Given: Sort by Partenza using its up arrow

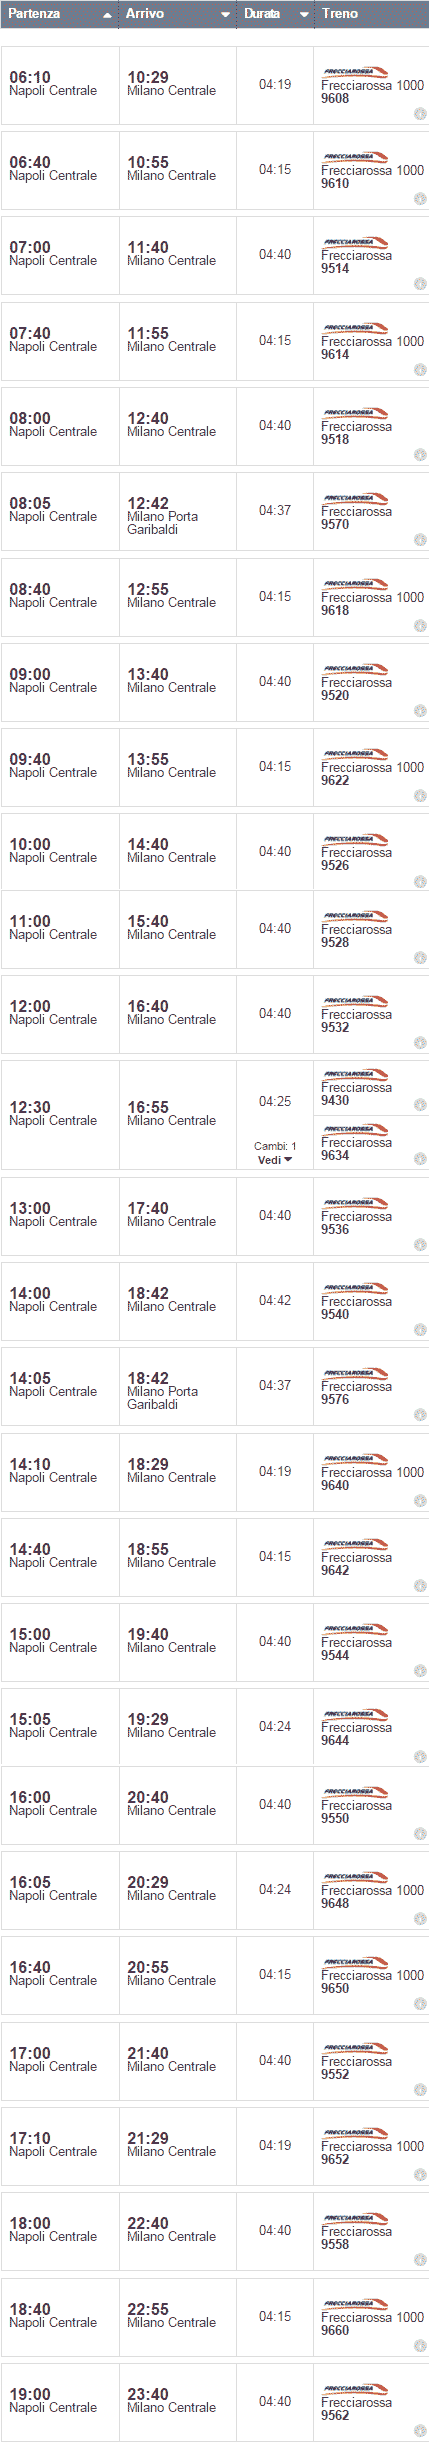Looking at the screenshot, I should [107, 15].
